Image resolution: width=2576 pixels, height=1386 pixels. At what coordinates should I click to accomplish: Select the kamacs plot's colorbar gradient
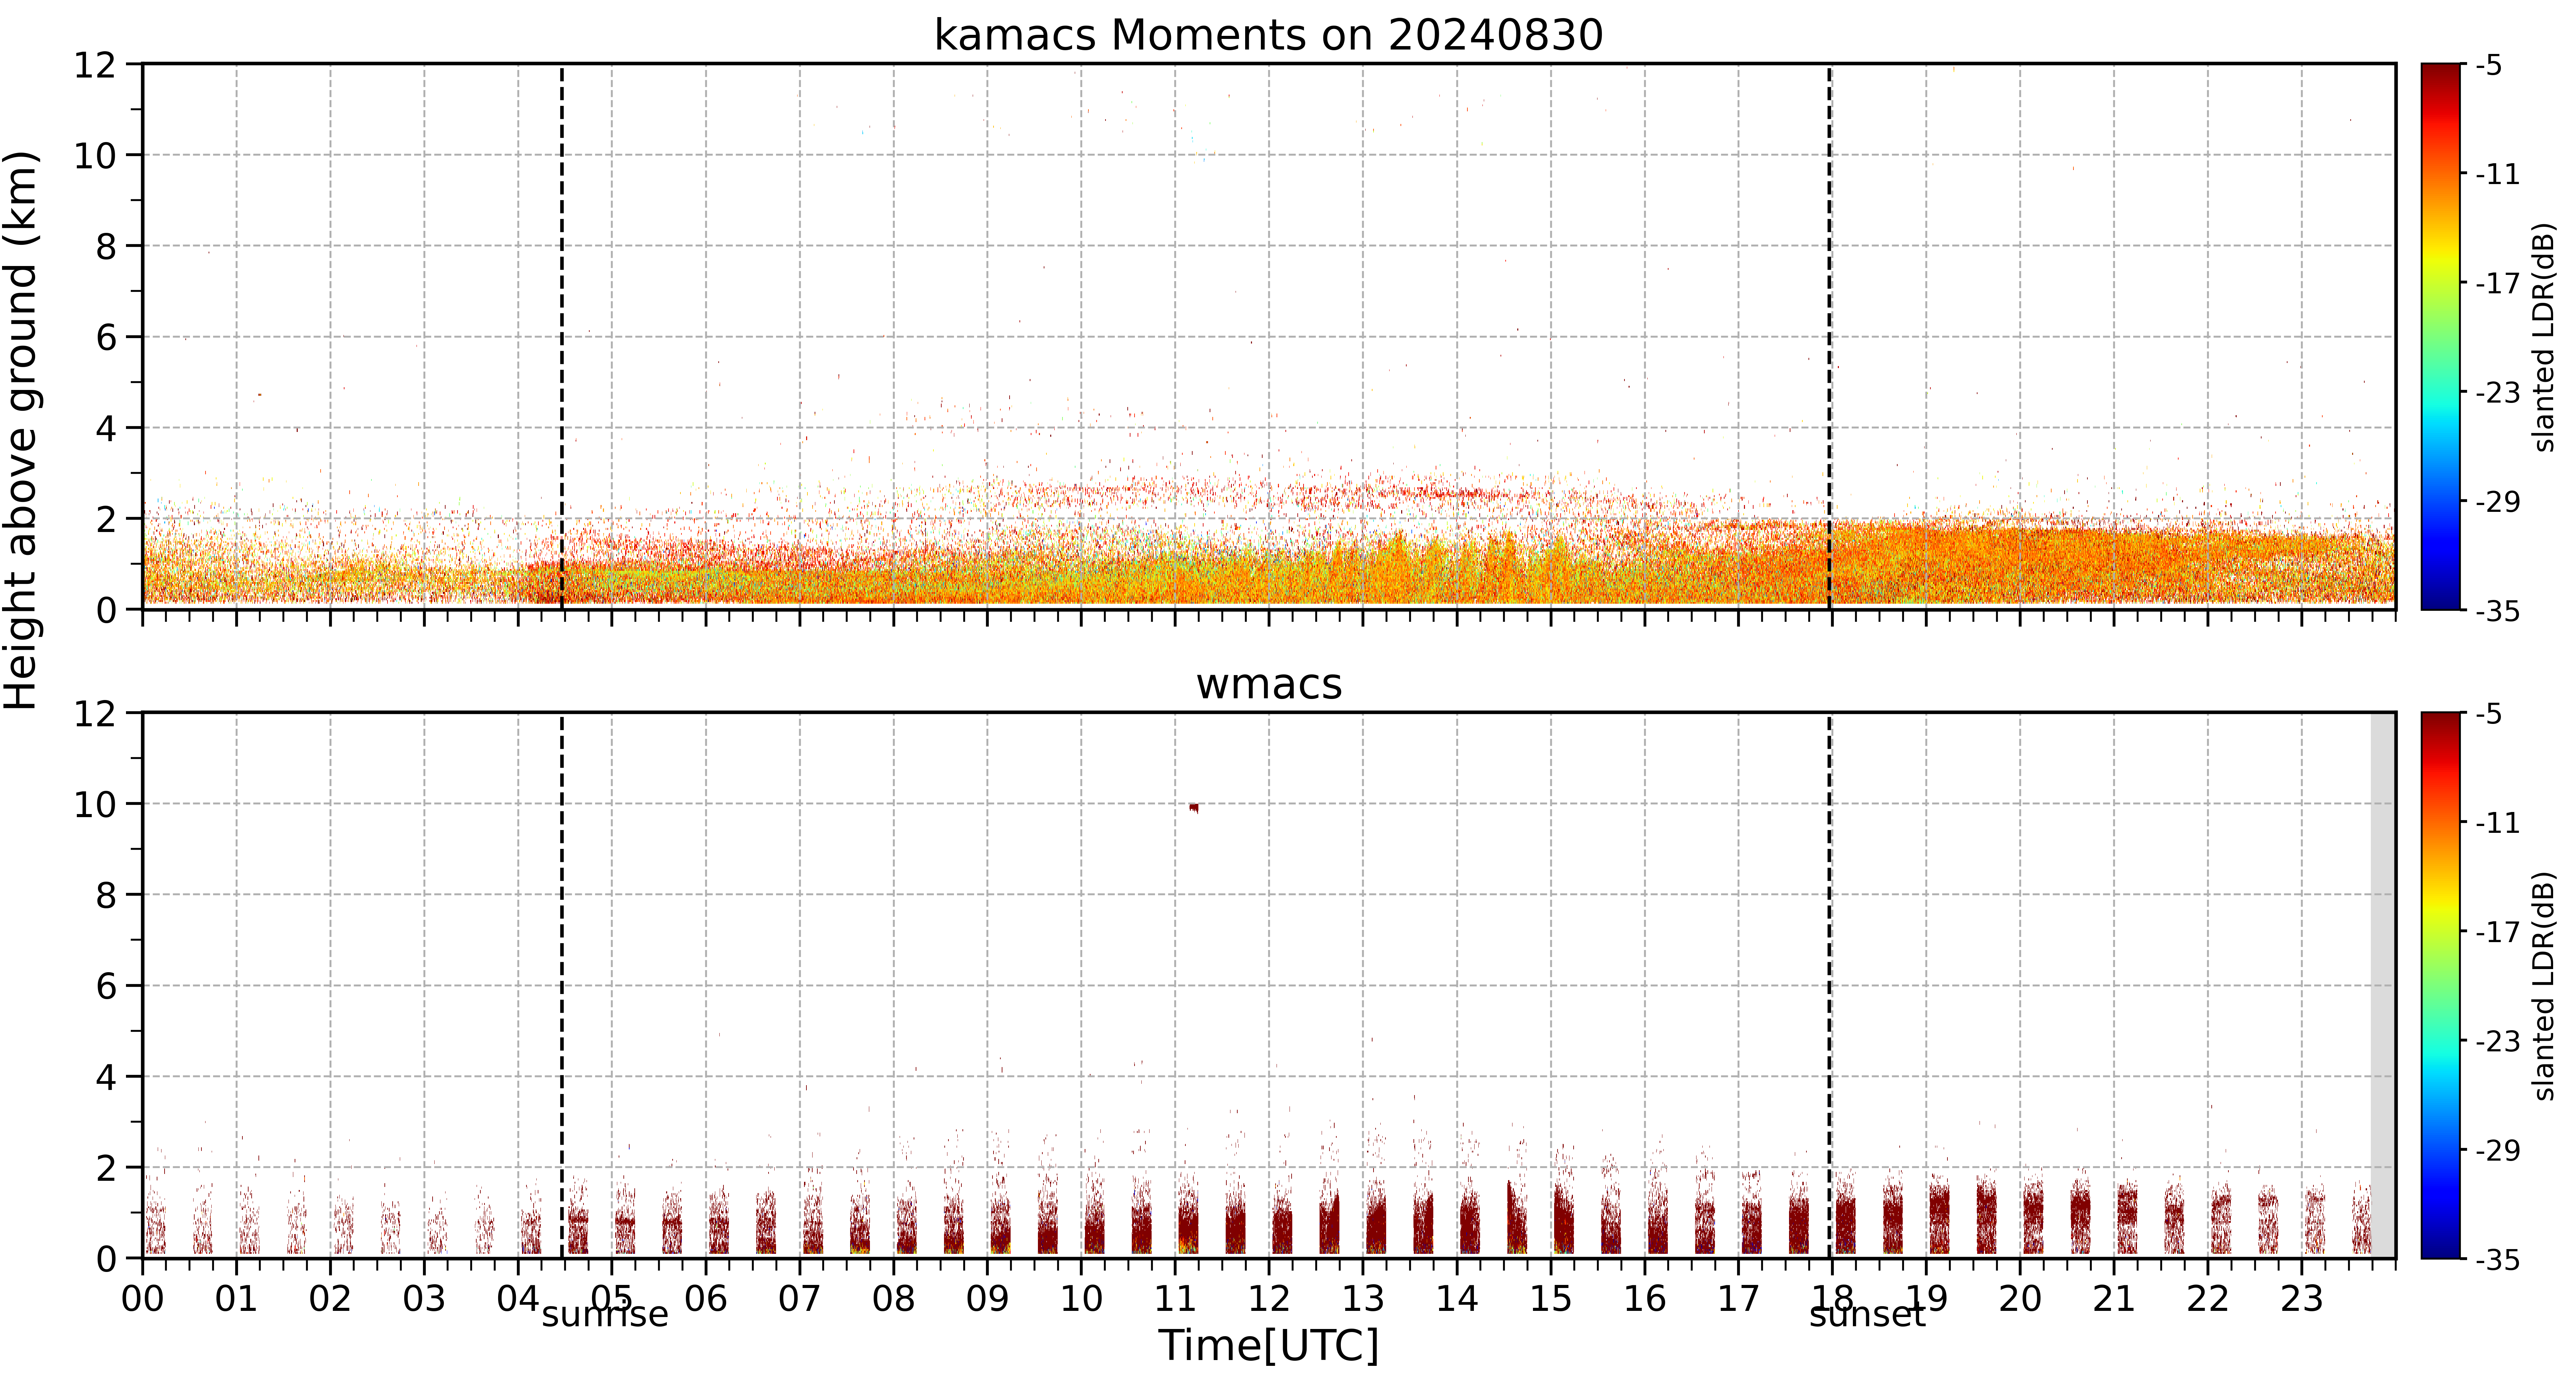(2441, 337)
